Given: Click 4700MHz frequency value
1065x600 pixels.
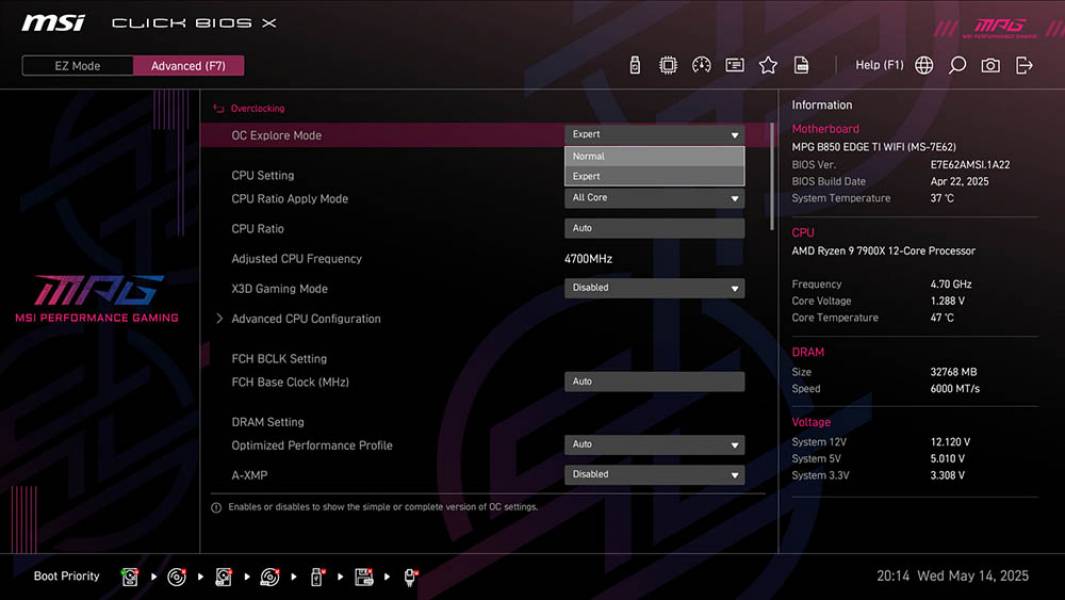Looking at the screenshot, I should (x=588, y=259).
